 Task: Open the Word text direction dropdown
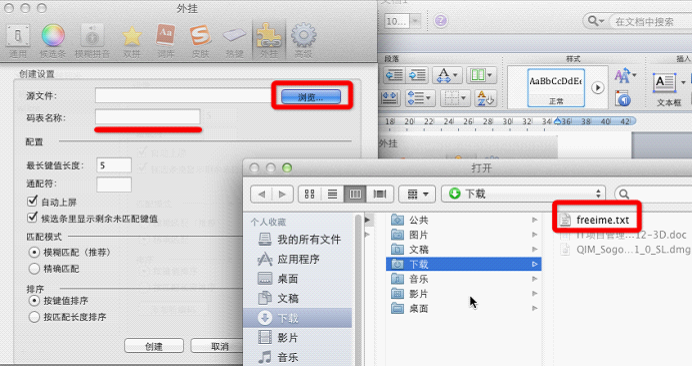(447, 75)
